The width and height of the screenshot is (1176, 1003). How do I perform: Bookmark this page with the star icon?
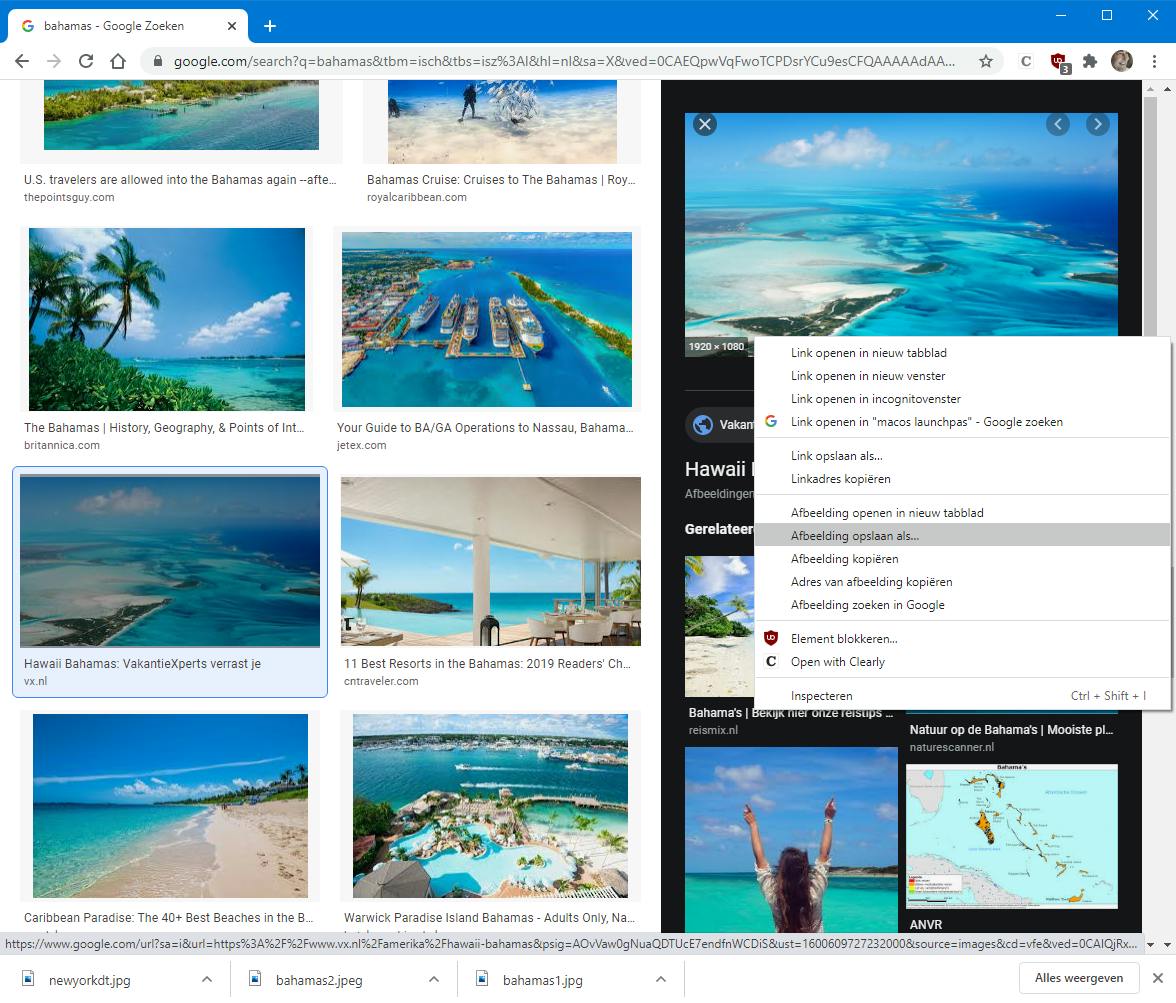(x=986, y=62)
